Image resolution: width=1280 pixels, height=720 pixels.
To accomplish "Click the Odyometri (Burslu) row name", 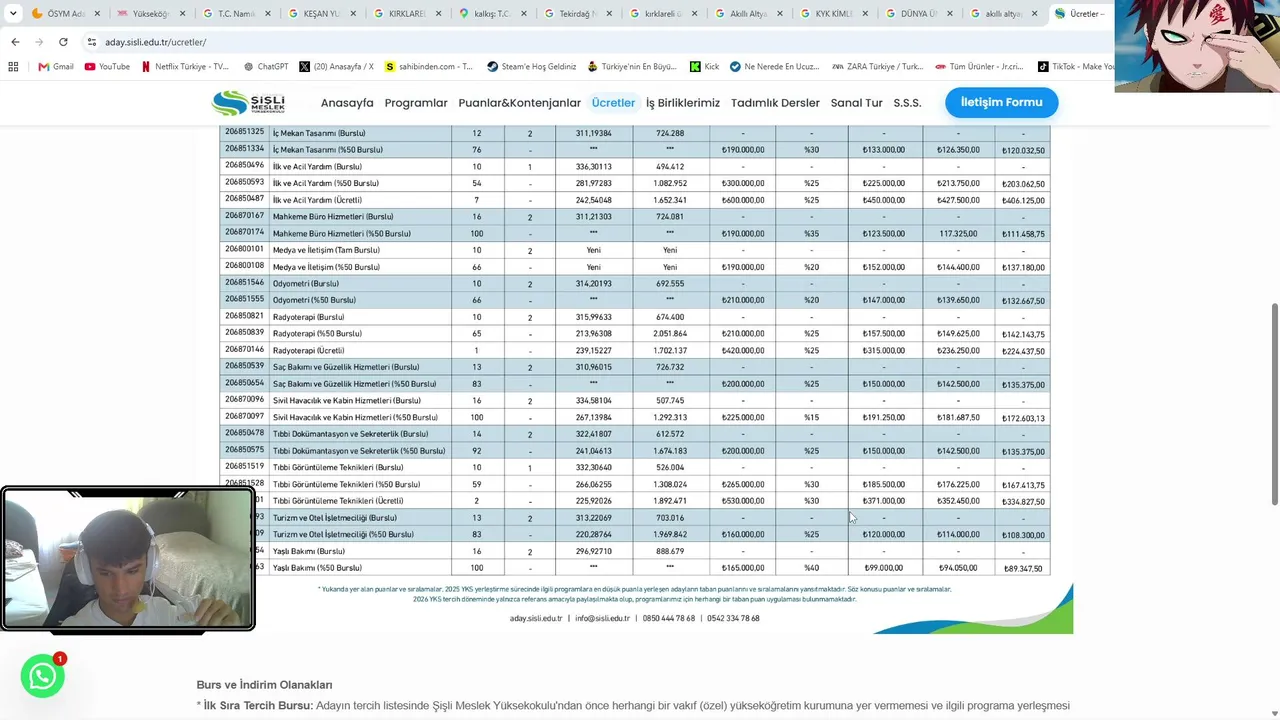I will [x=305, y=284].
